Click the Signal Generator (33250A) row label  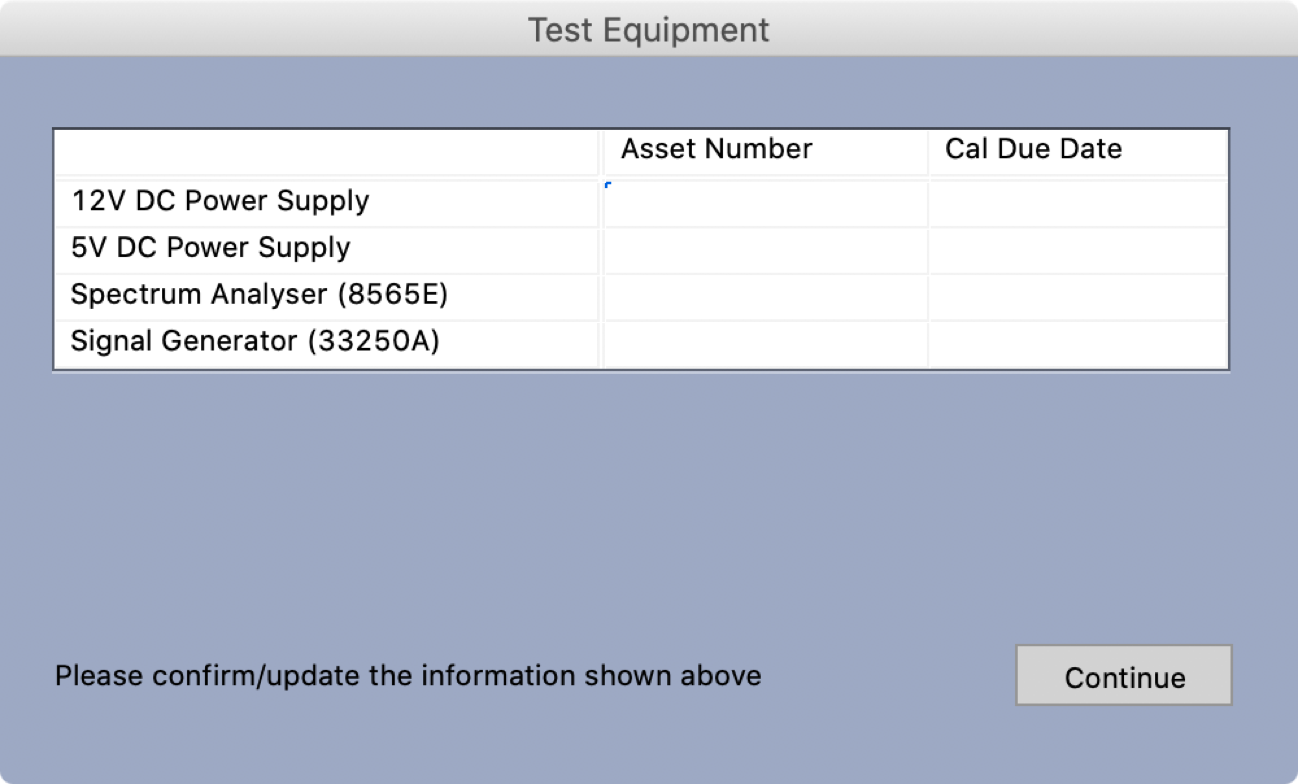click(x=255, y=342)
